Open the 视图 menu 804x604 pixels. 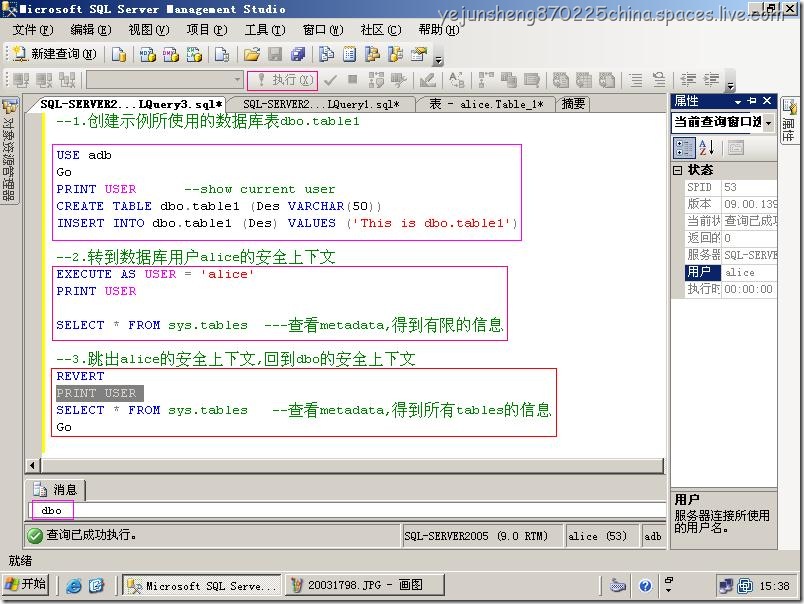click(x=148, y=30)
